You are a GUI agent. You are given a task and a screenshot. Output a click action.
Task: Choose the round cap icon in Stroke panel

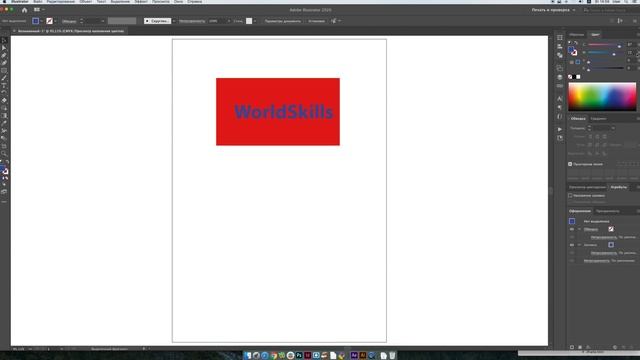coord(597,136)
